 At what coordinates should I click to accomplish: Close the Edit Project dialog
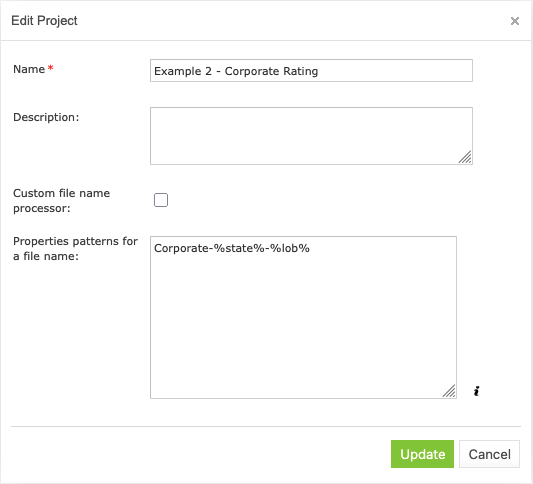[515, 21]
